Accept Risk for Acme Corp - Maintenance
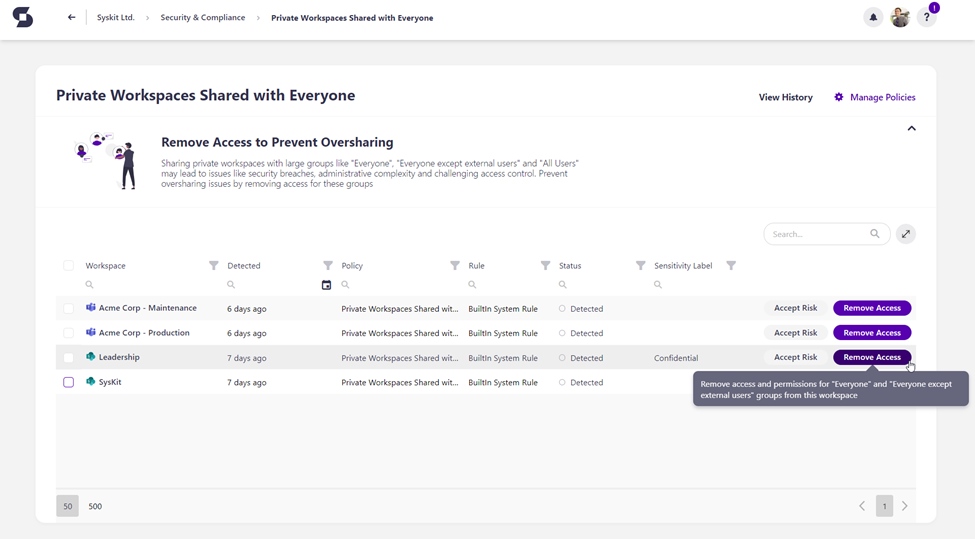 795,308
